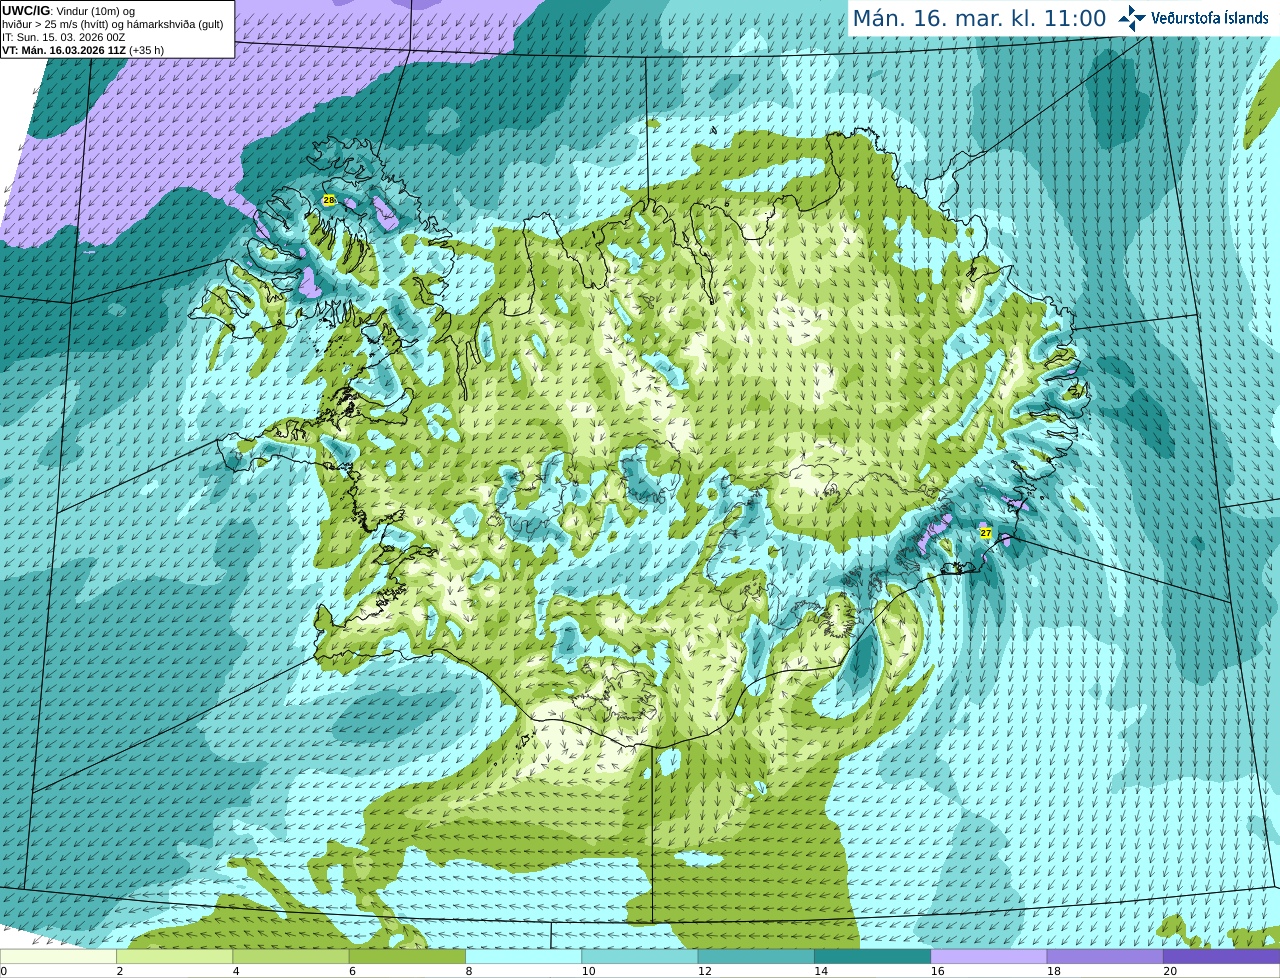Click the yellow gust marker labeled 28
Image resolution: width=1280 pixels, height=978 pixels.
(x=329, y=200)
